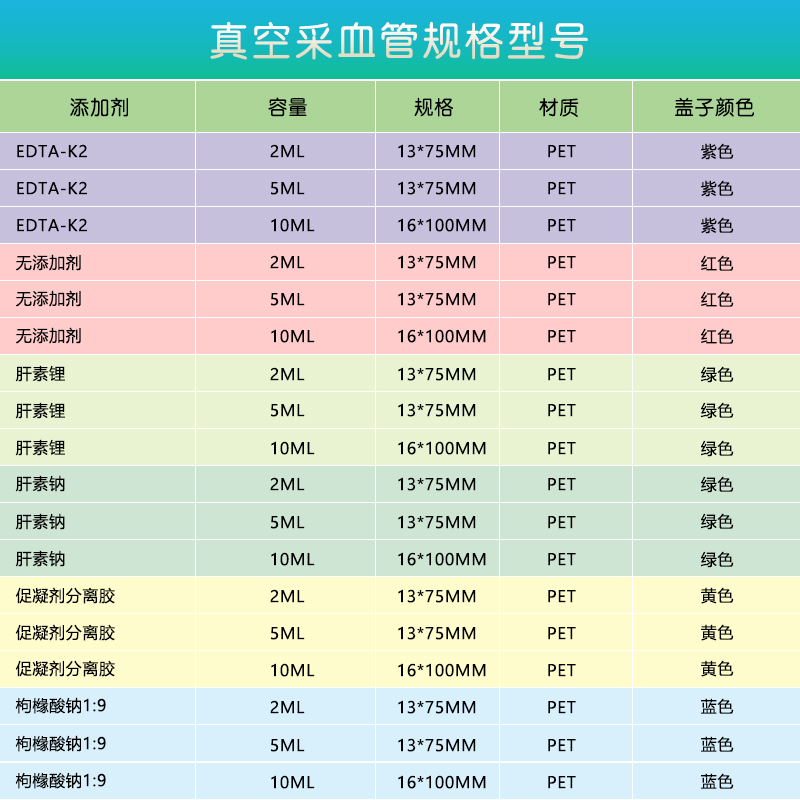Select 促凝剂分离胶 in the 2ML row

click(65, 596)
